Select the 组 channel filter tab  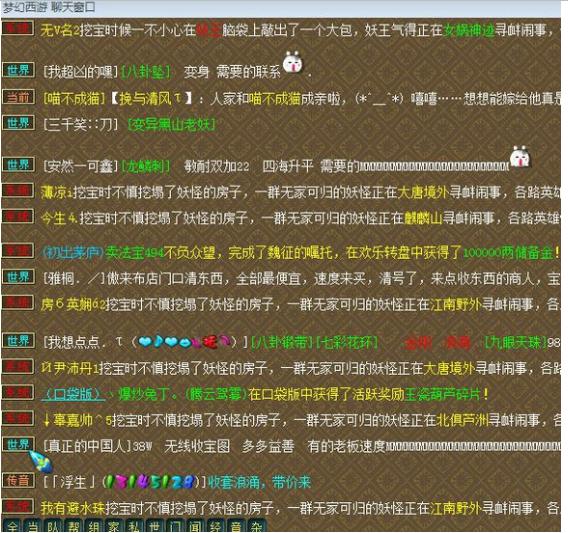coord(93,526)
